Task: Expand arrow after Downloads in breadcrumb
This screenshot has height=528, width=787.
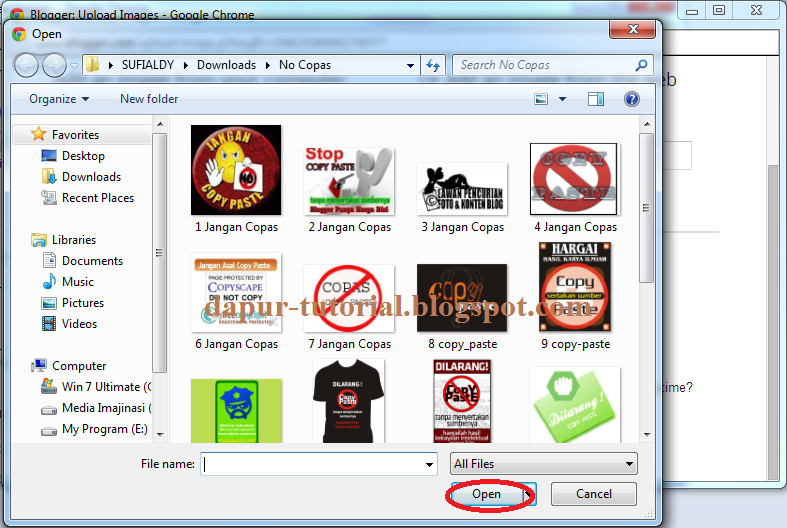Action: (268, 65)
